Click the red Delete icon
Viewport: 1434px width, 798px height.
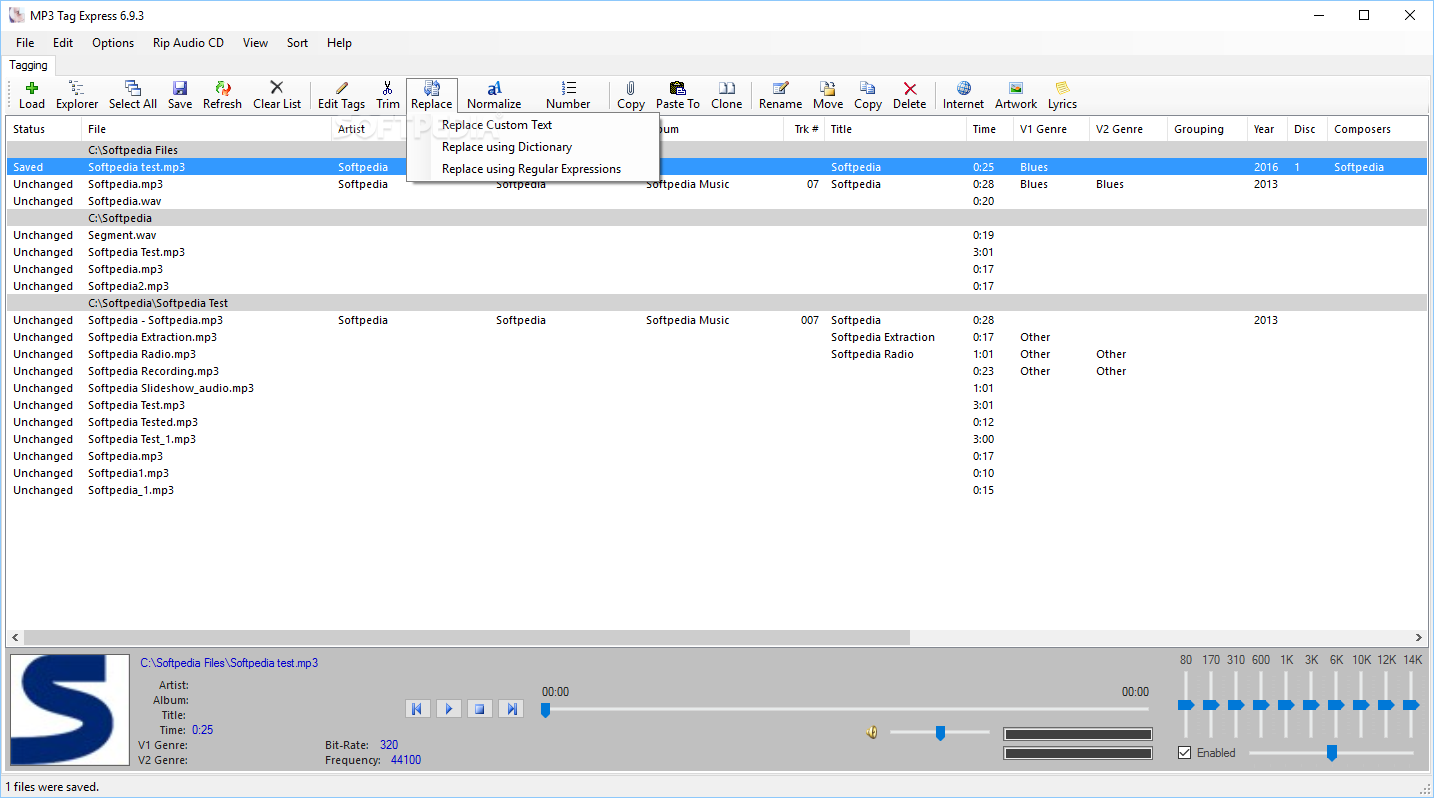[910, 96]
